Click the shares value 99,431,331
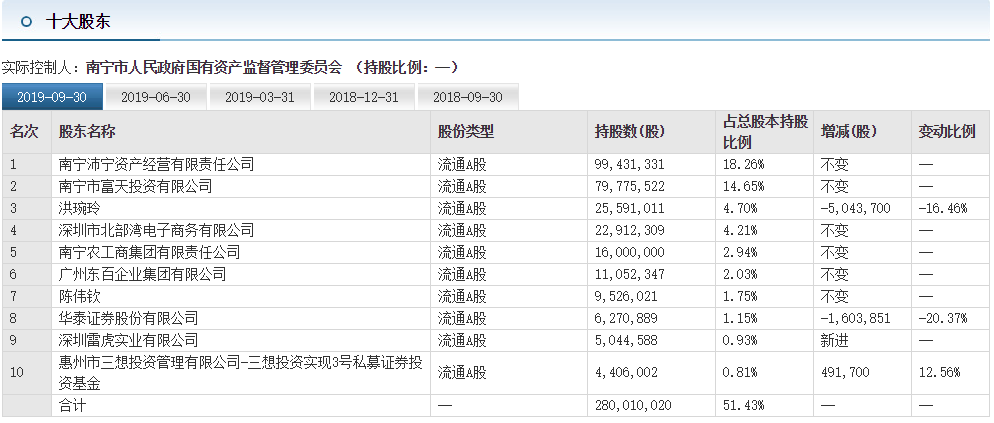Viewport: 994px width, 423px height. 629,165
